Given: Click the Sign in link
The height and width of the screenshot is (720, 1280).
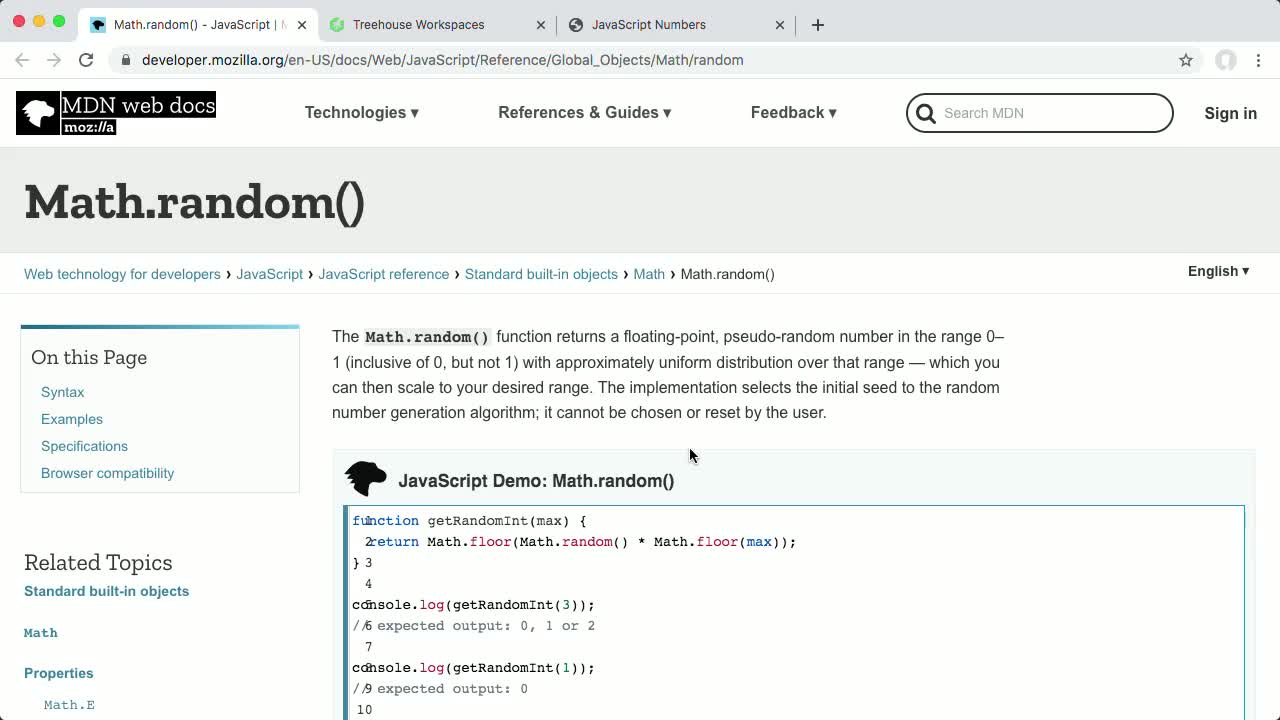Looking at the screenshot, I should click(x=1230, y=113).
